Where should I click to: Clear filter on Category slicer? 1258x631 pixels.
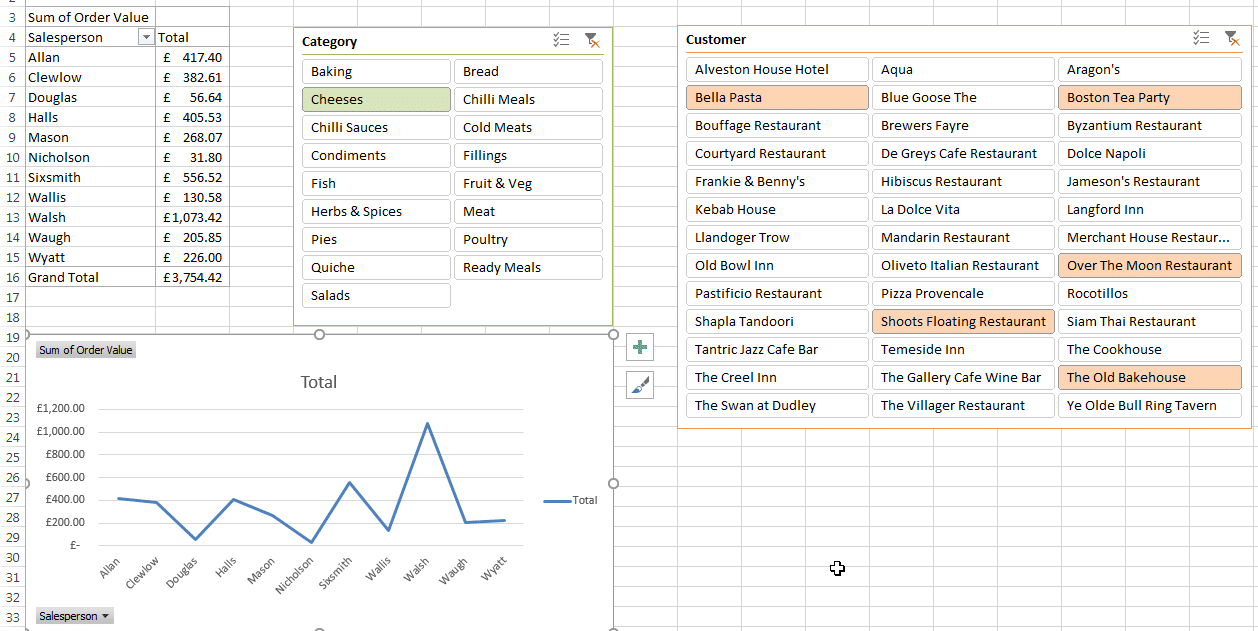592,40
